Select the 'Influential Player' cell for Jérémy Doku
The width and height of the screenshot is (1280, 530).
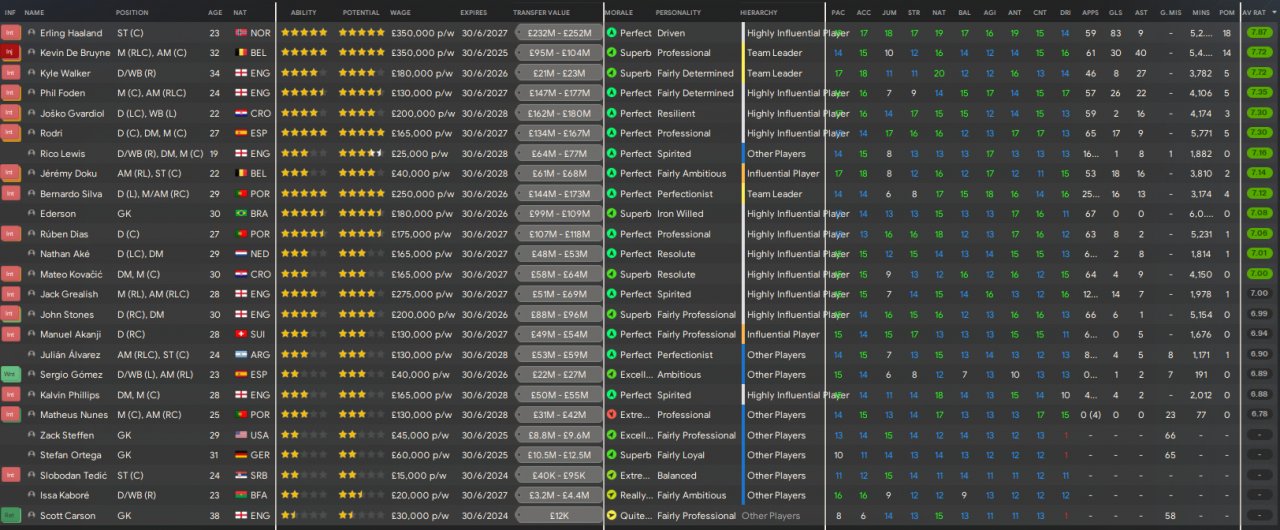tap(783, 174)
